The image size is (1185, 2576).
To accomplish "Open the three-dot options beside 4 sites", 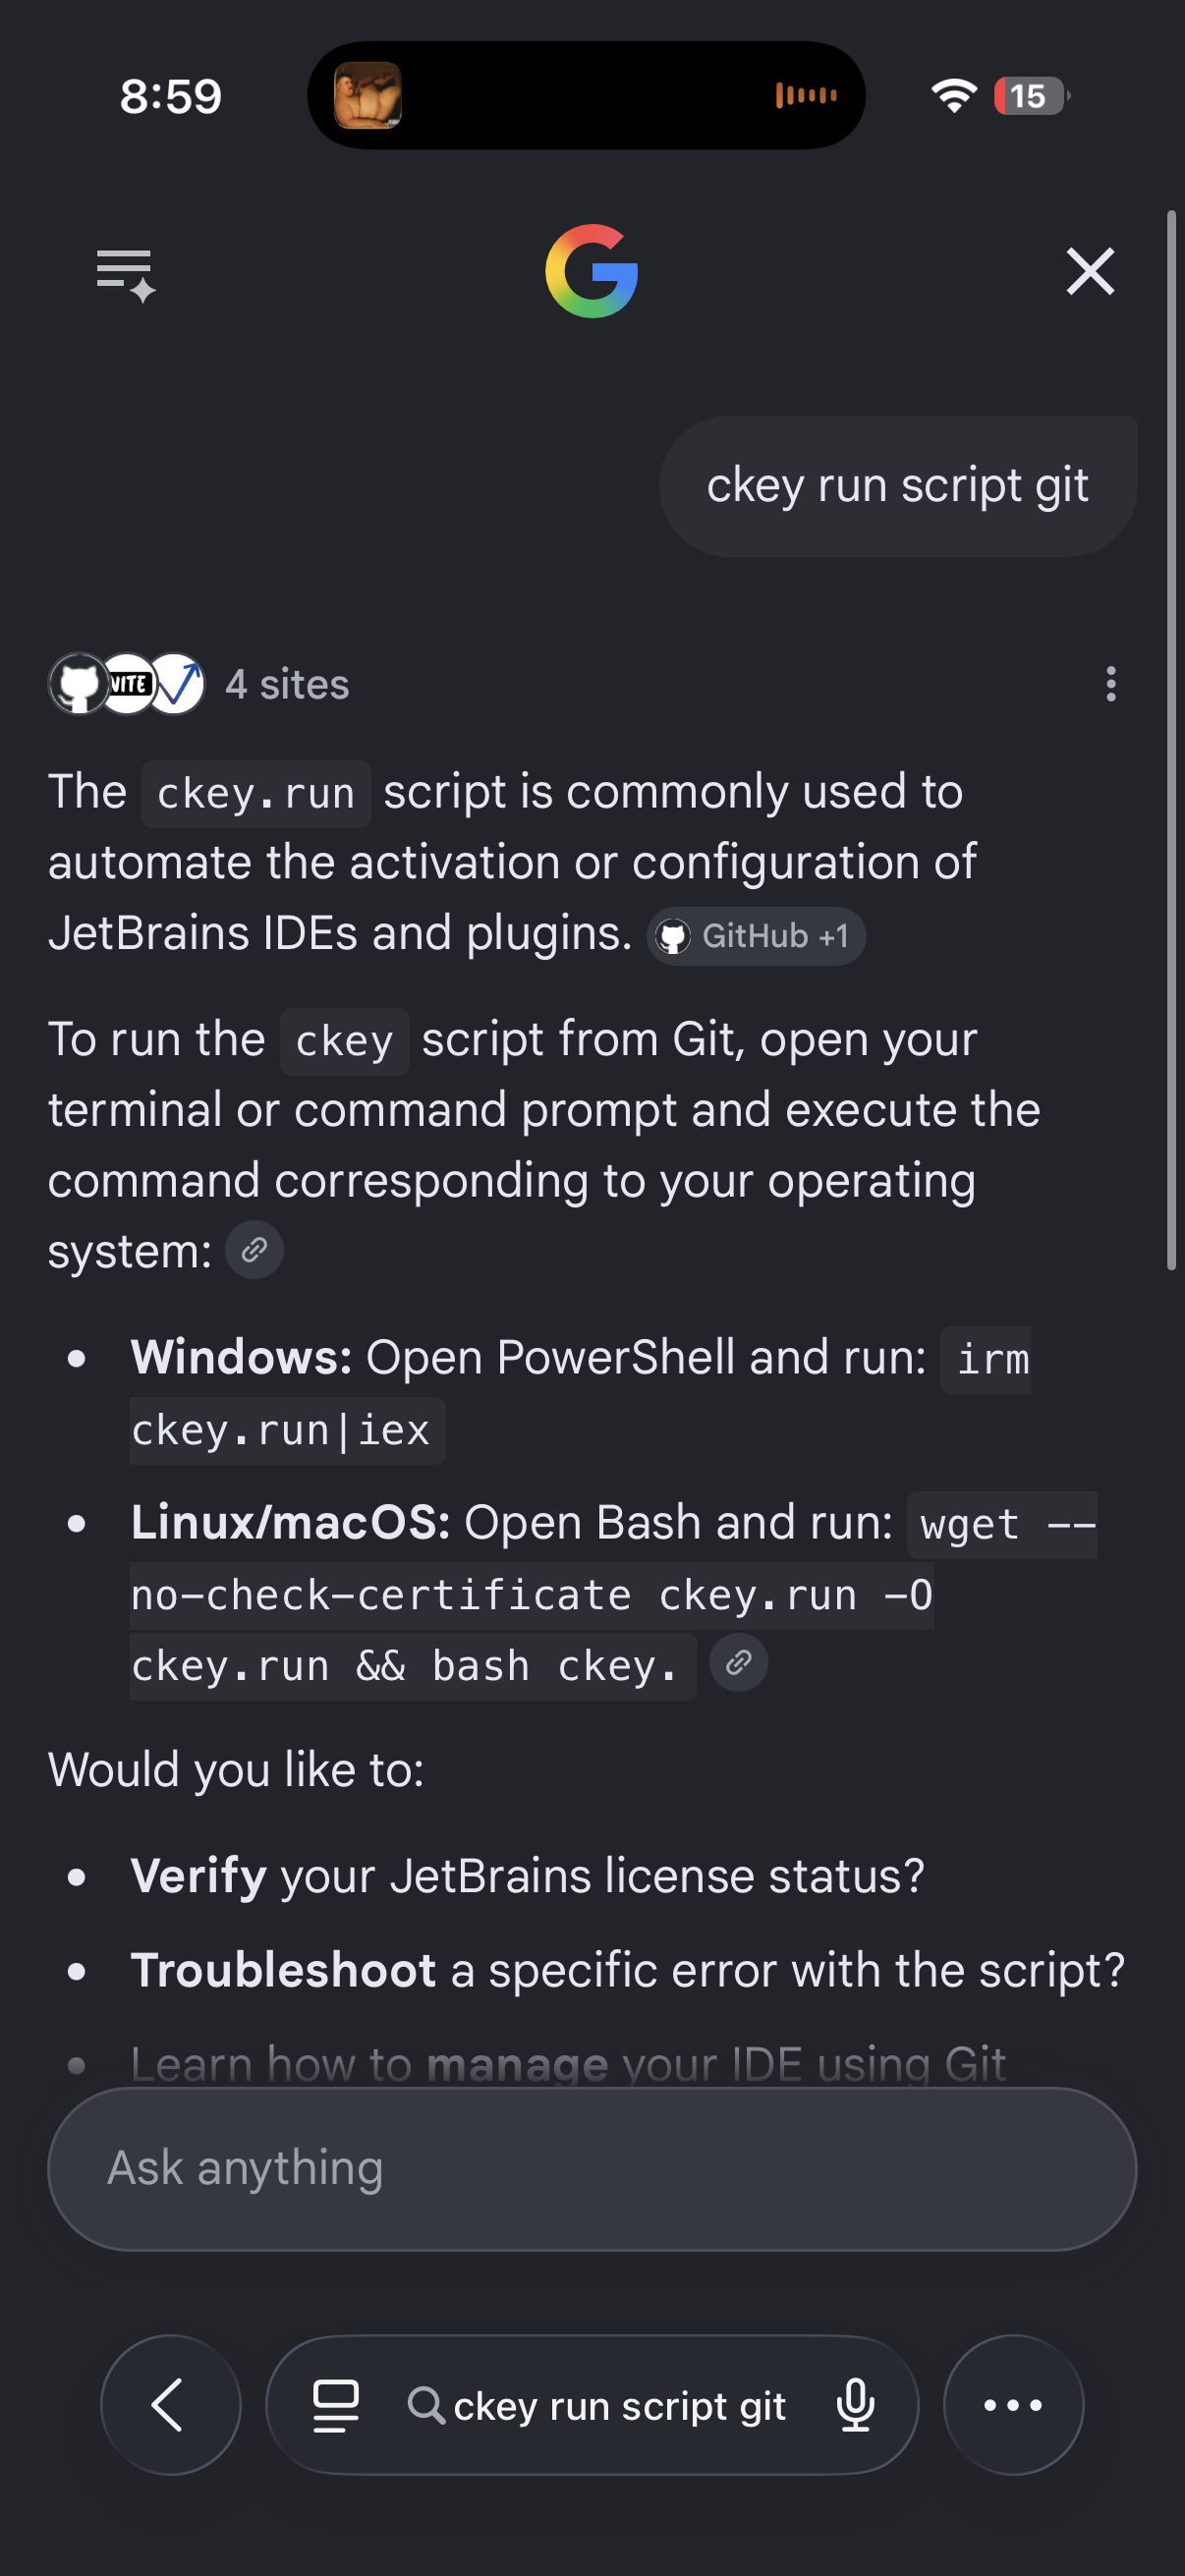I will [1110, 684].
